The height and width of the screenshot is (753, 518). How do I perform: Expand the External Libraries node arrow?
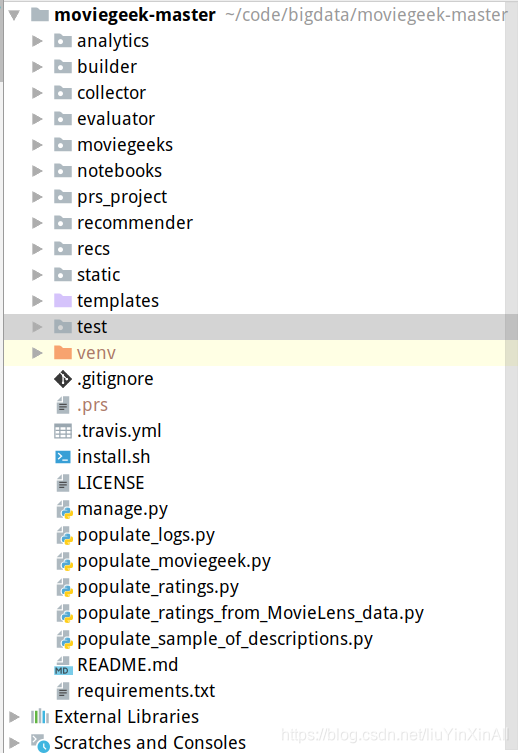coord(14,717)
